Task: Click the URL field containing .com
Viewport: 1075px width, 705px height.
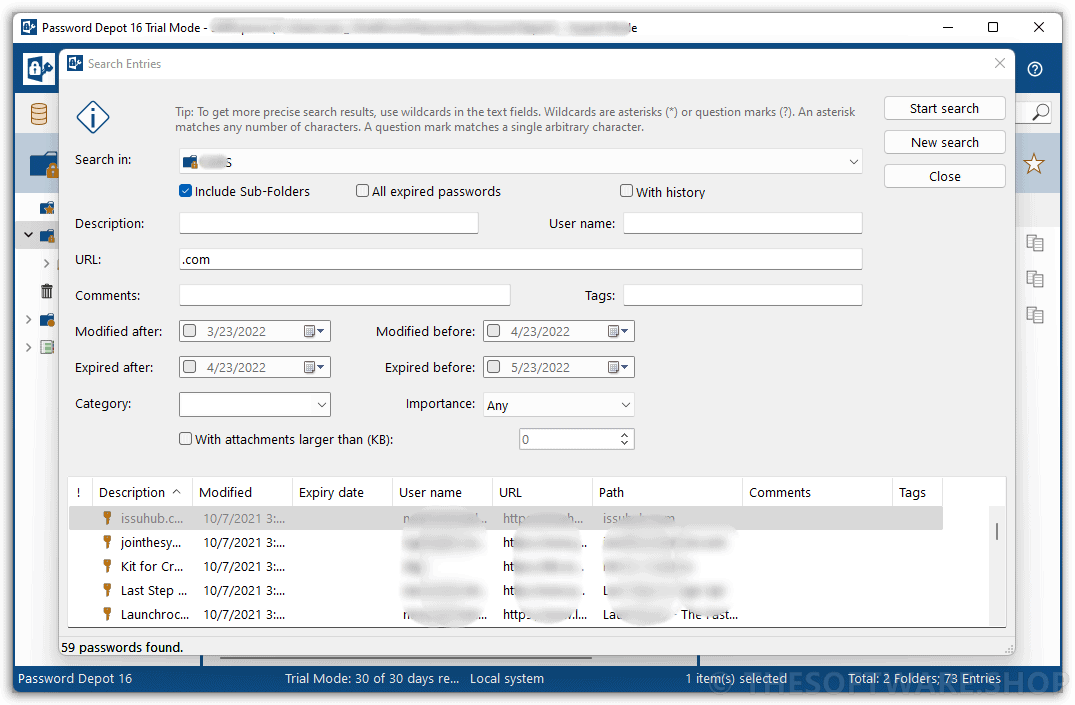Action: (x=520, y=259)
